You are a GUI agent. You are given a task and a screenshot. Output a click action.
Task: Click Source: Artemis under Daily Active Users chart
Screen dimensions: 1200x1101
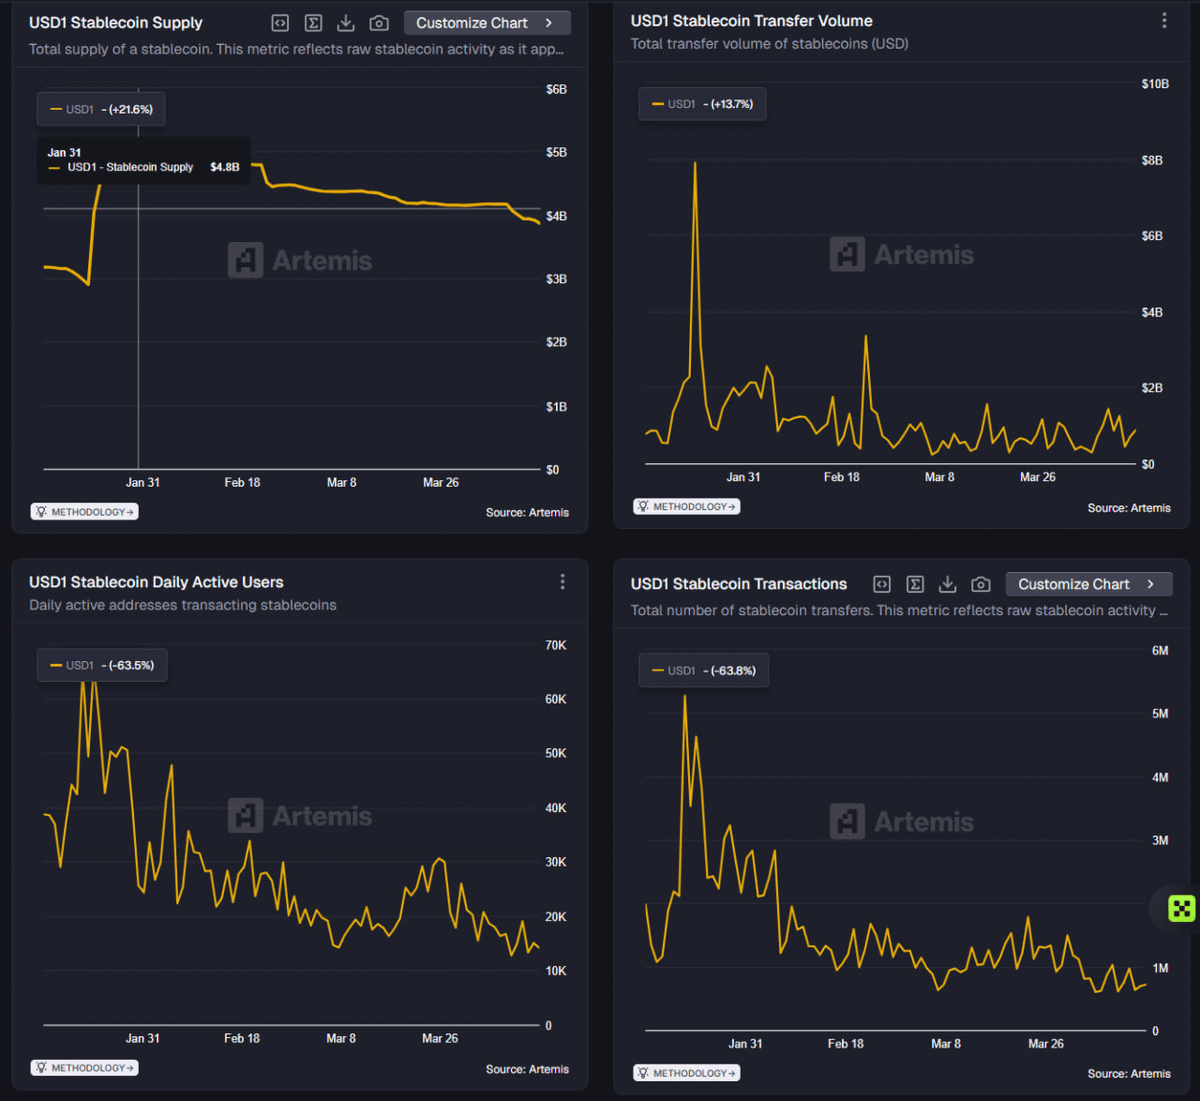527,1069
